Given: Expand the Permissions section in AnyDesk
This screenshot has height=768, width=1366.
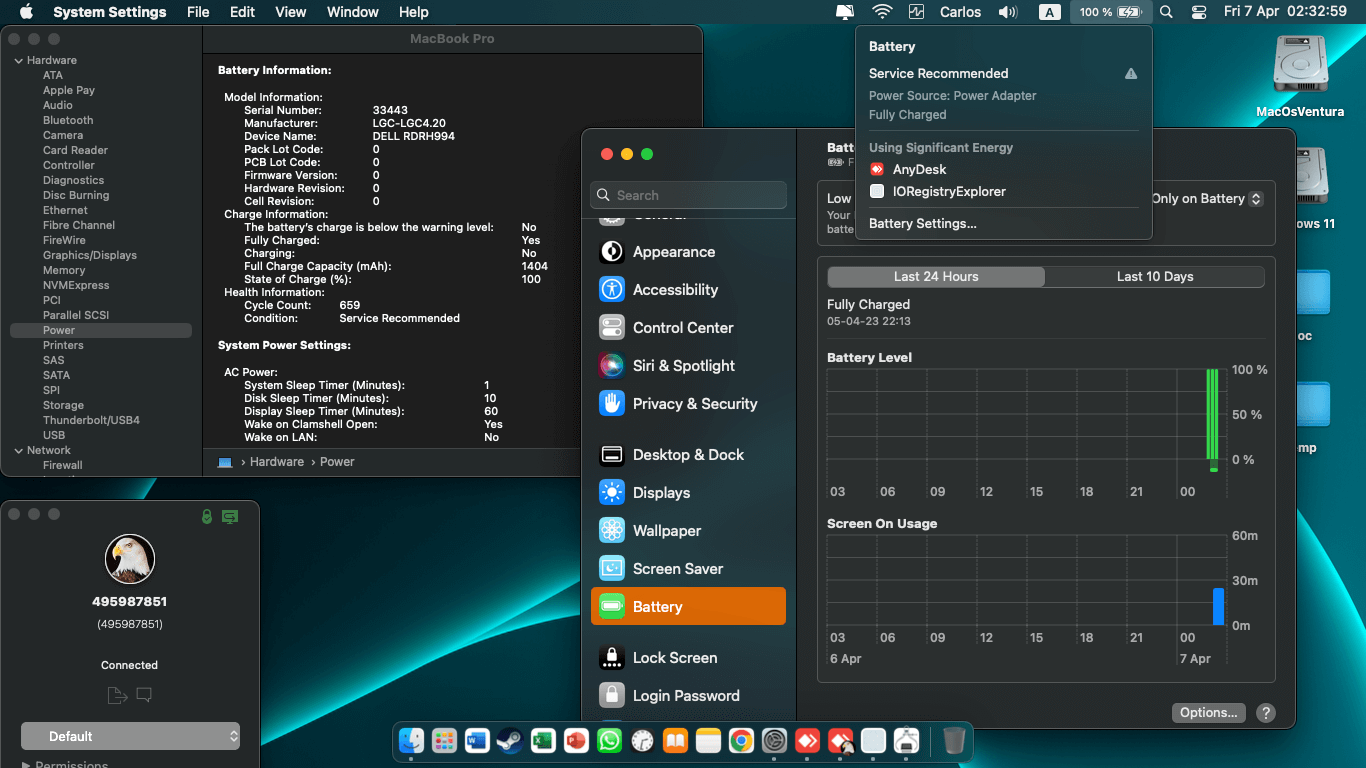Looking at the screenshot, I should pyautogui.click(x=26, y=765).
